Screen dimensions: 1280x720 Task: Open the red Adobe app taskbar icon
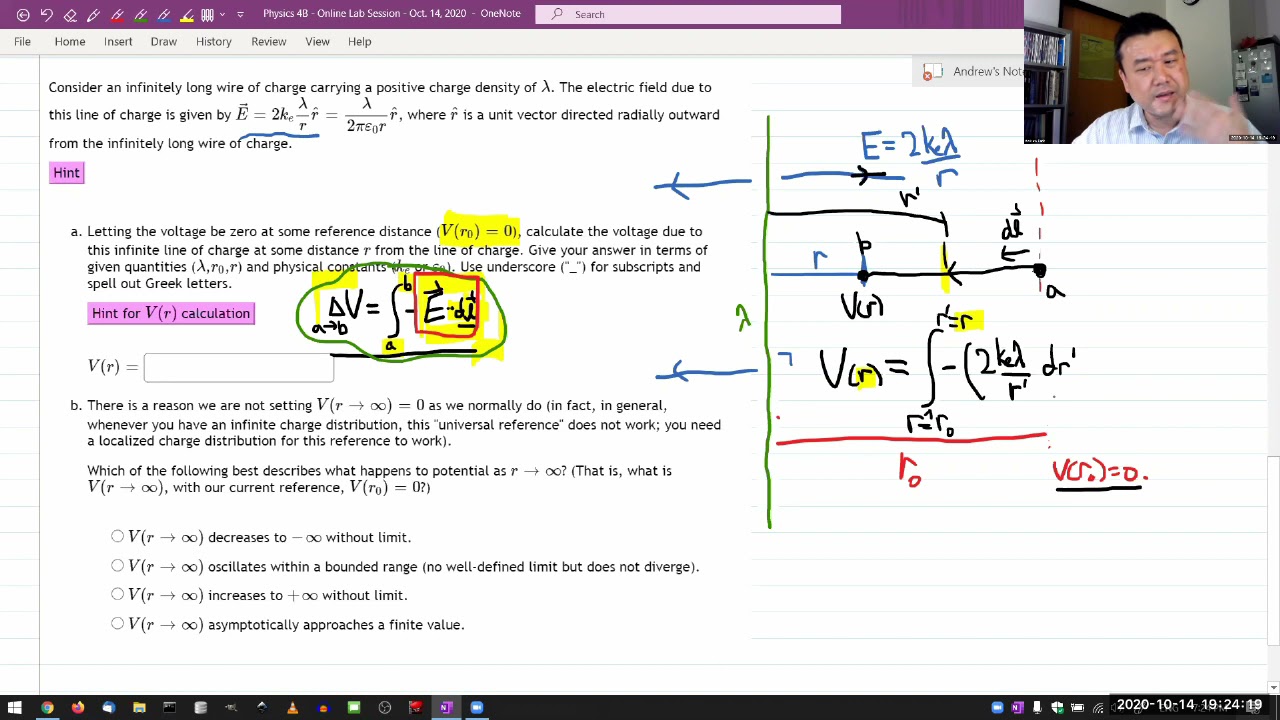[415, 708]
